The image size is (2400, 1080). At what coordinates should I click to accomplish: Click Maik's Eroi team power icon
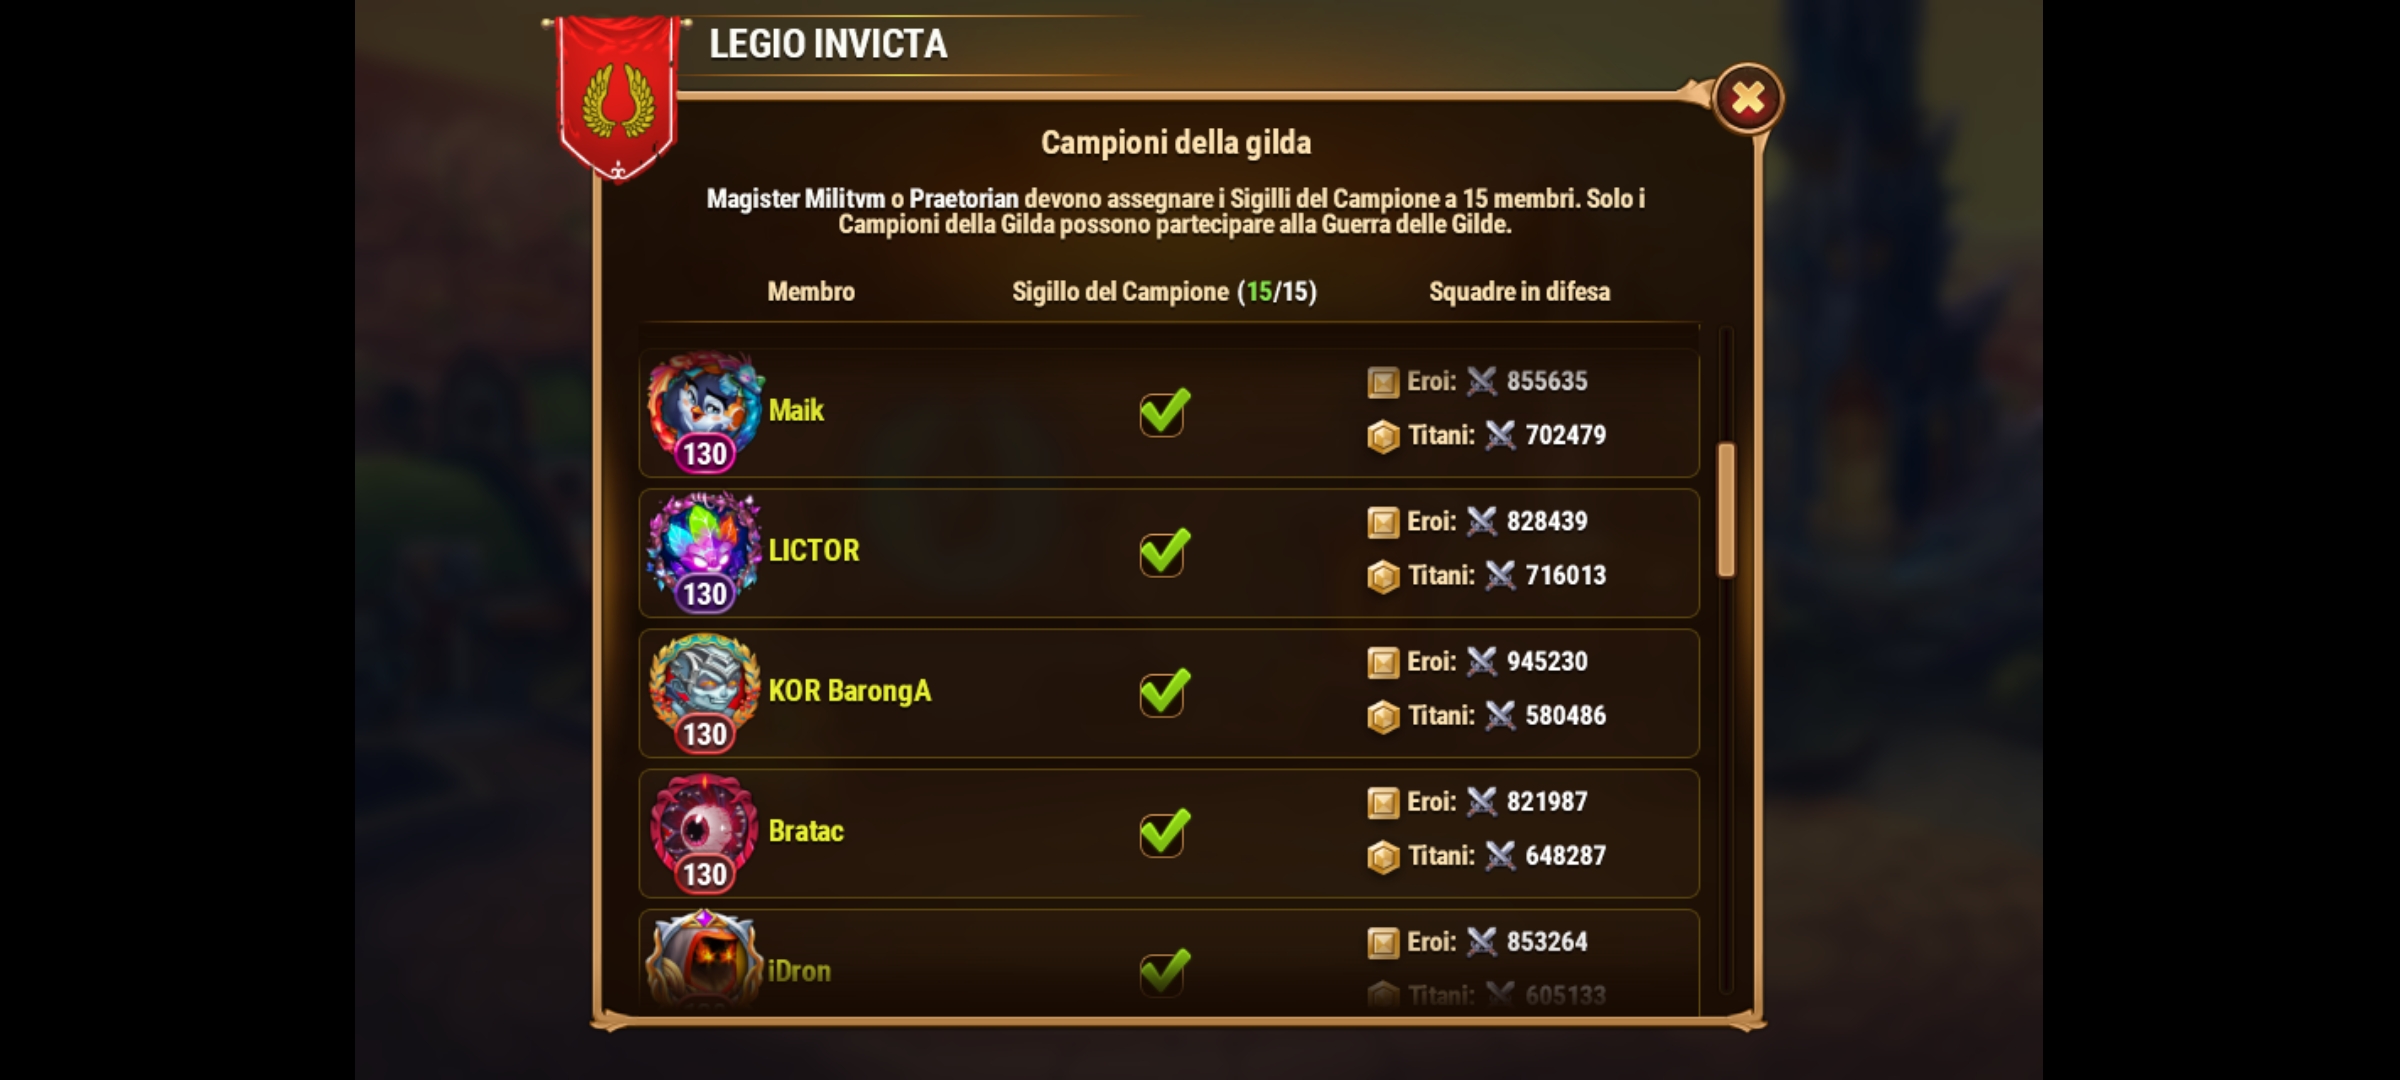1383,381
